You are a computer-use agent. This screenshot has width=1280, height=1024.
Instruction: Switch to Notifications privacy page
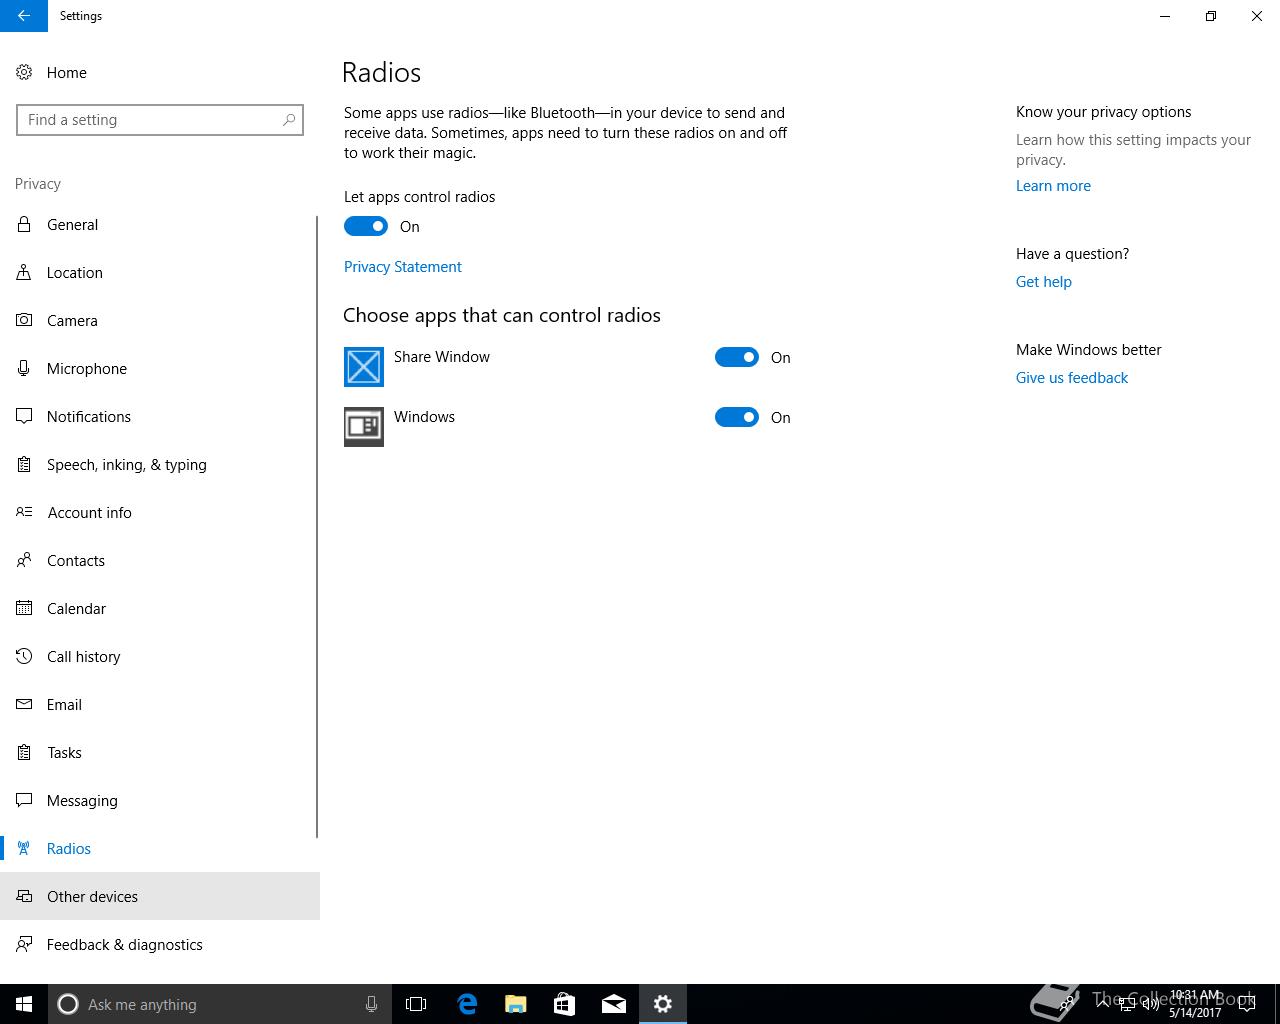click(x=158, y=417)
